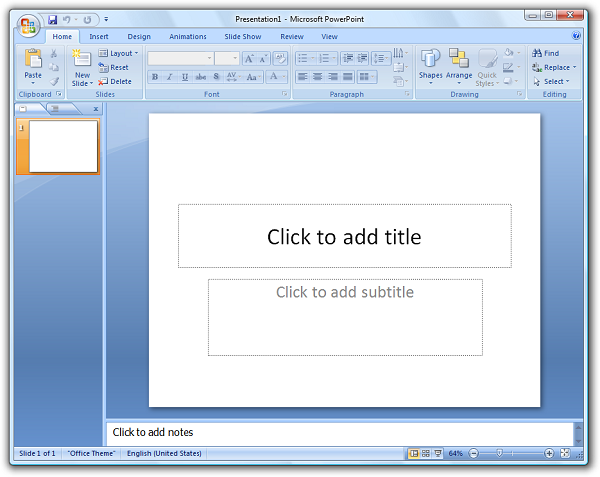600x477 pixels.
Task: Click the Paste icon
Action: pos(33,62)
